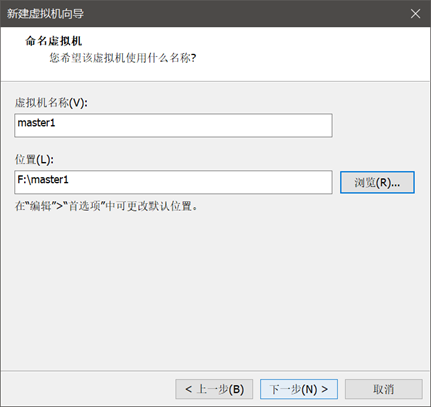Screen dimensions: 431x407
Task: Open the 浏览(R)... folder browser
Action: pos(377,182)
